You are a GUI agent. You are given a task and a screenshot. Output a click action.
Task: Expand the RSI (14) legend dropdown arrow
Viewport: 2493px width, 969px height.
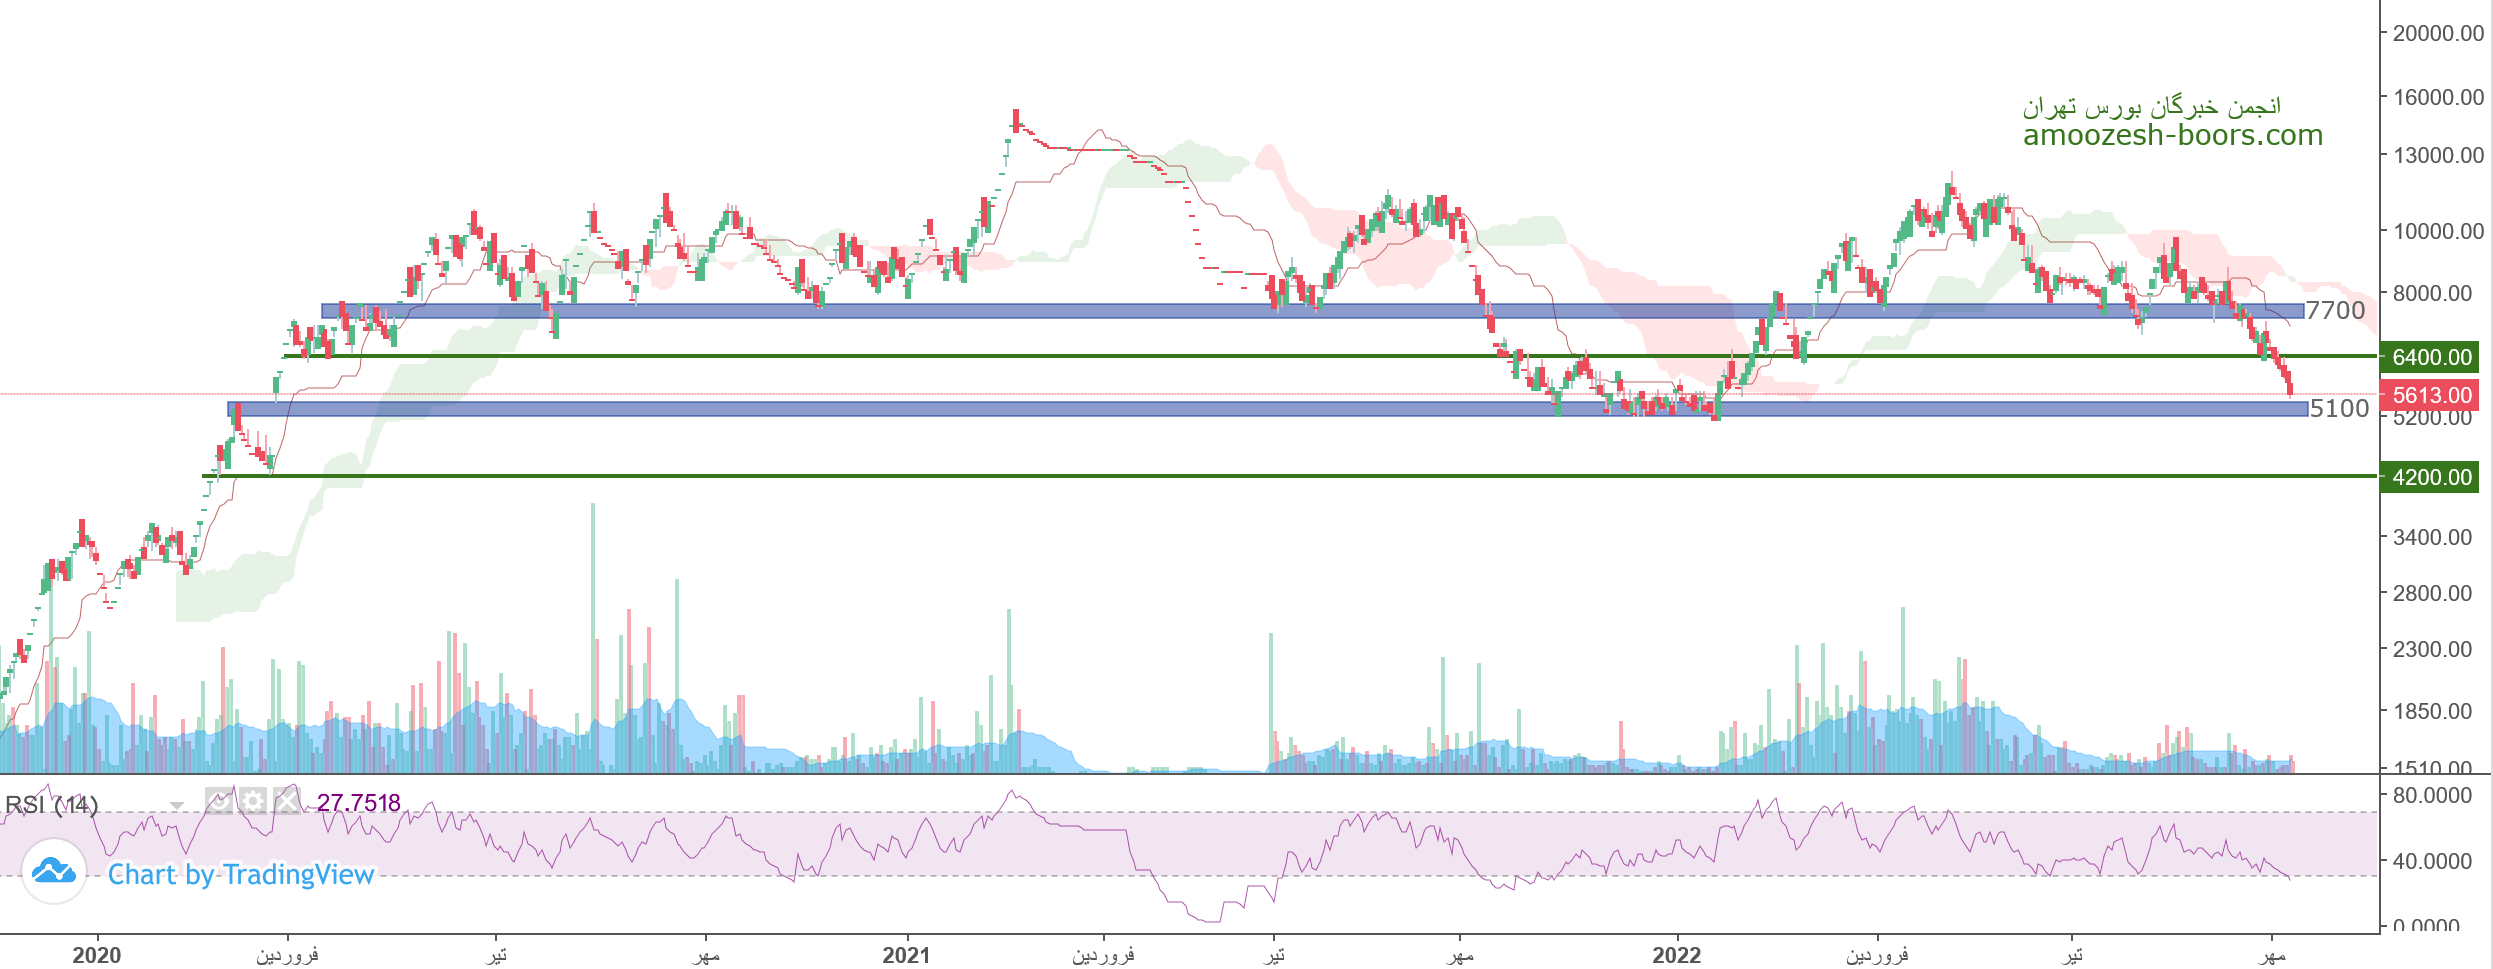pos(177,806)
